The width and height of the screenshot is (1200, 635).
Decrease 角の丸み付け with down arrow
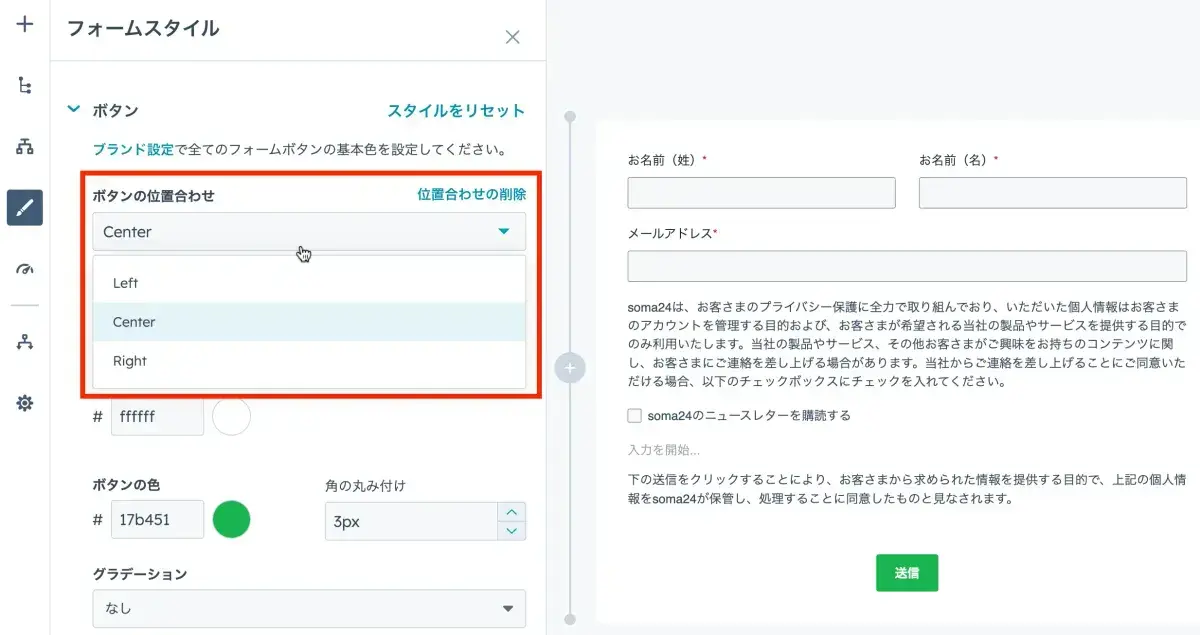[x=512, y=531]
